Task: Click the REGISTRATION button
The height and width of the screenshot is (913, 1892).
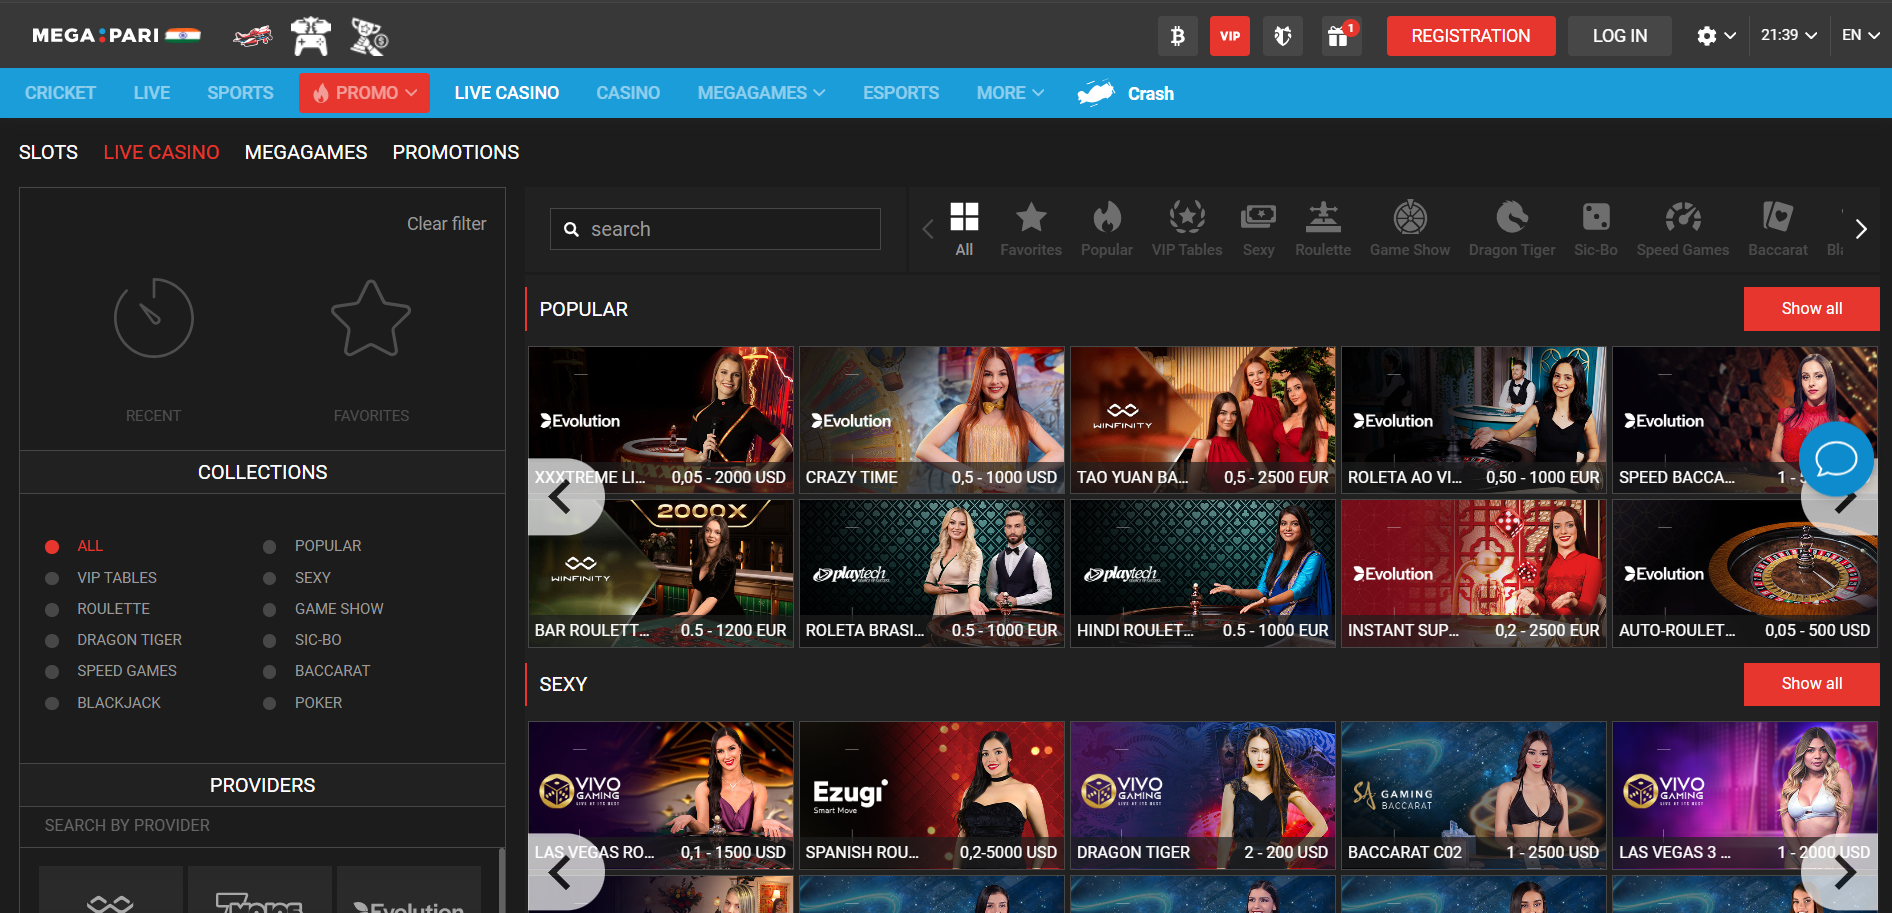Action: [1471, 36]
